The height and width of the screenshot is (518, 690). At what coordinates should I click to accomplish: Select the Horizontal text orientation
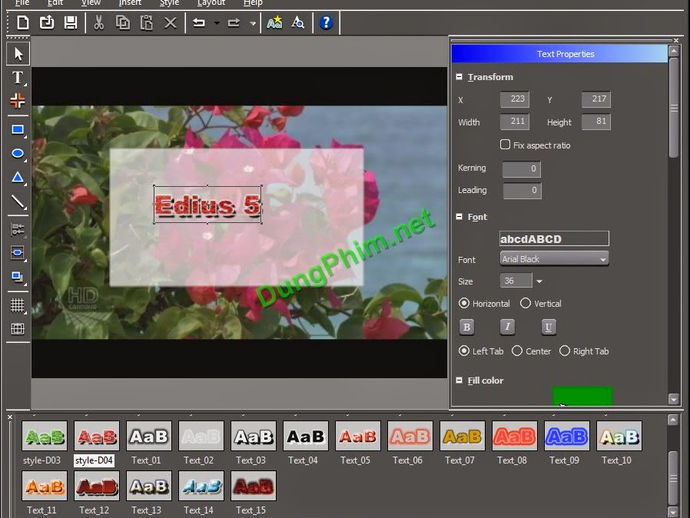[463, 303]
